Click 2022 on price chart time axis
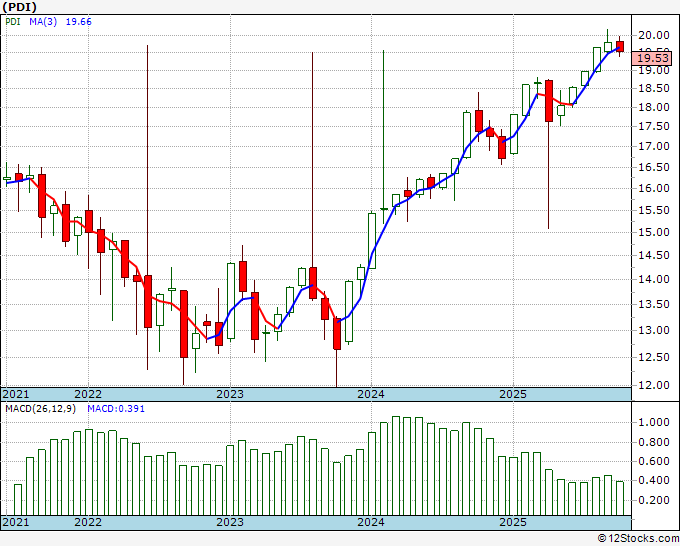Viewport: 680px width, 546px height. tap(88, 394)
